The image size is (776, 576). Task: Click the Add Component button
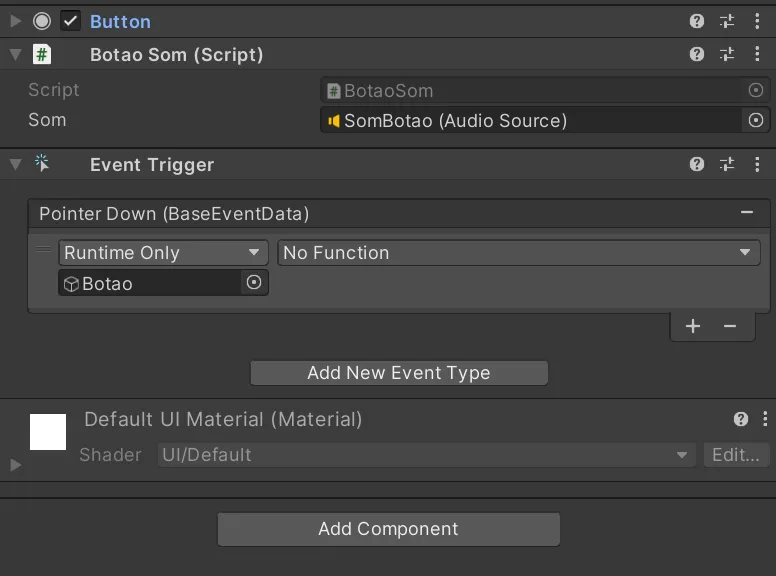tap(388, 529)
